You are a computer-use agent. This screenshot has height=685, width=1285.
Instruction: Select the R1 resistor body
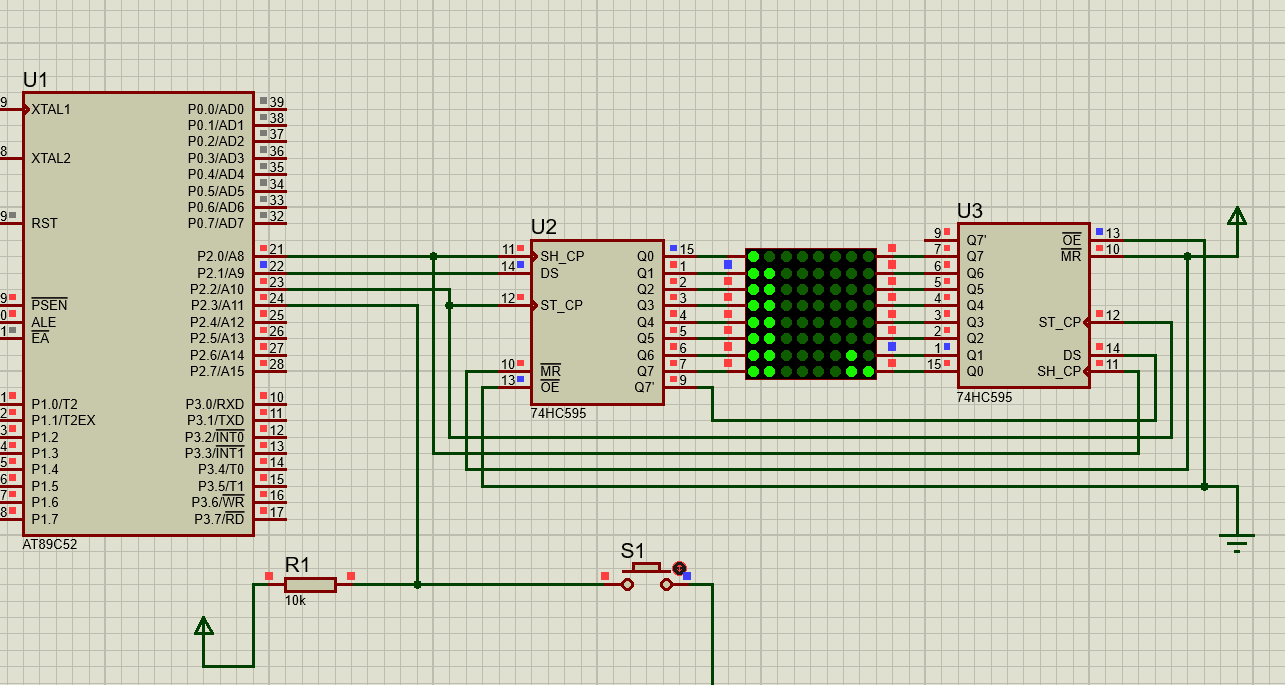310,584
